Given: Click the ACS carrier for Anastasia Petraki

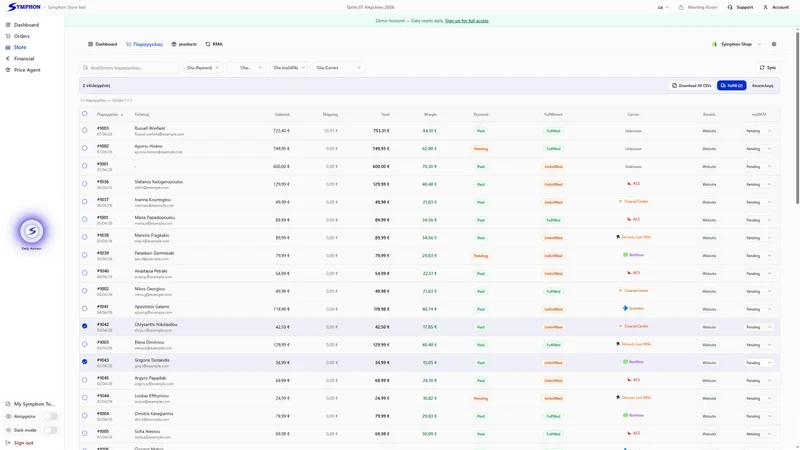Looking at the screenshot, I should click(x=633, y=273).
